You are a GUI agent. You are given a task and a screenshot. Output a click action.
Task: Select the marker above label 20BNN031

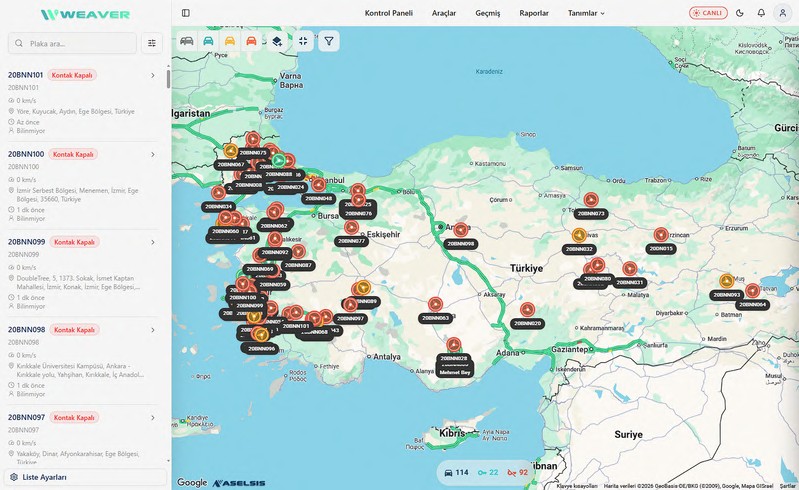tap(630, 268)
